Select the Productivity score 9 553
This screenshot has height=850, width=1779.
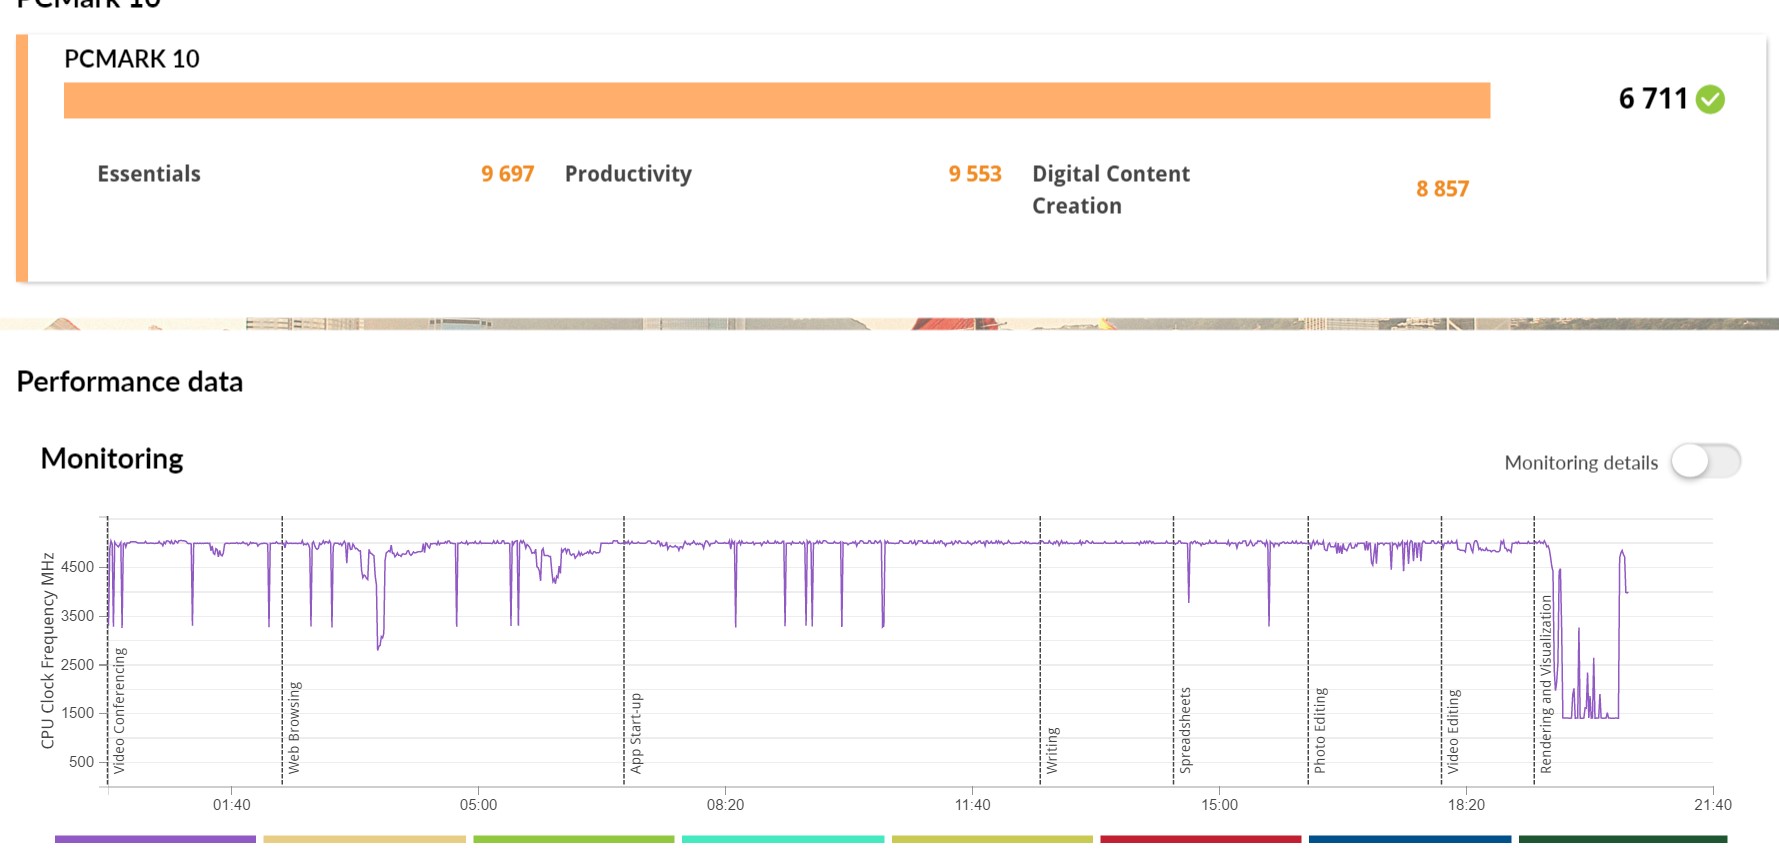[974, 174]
